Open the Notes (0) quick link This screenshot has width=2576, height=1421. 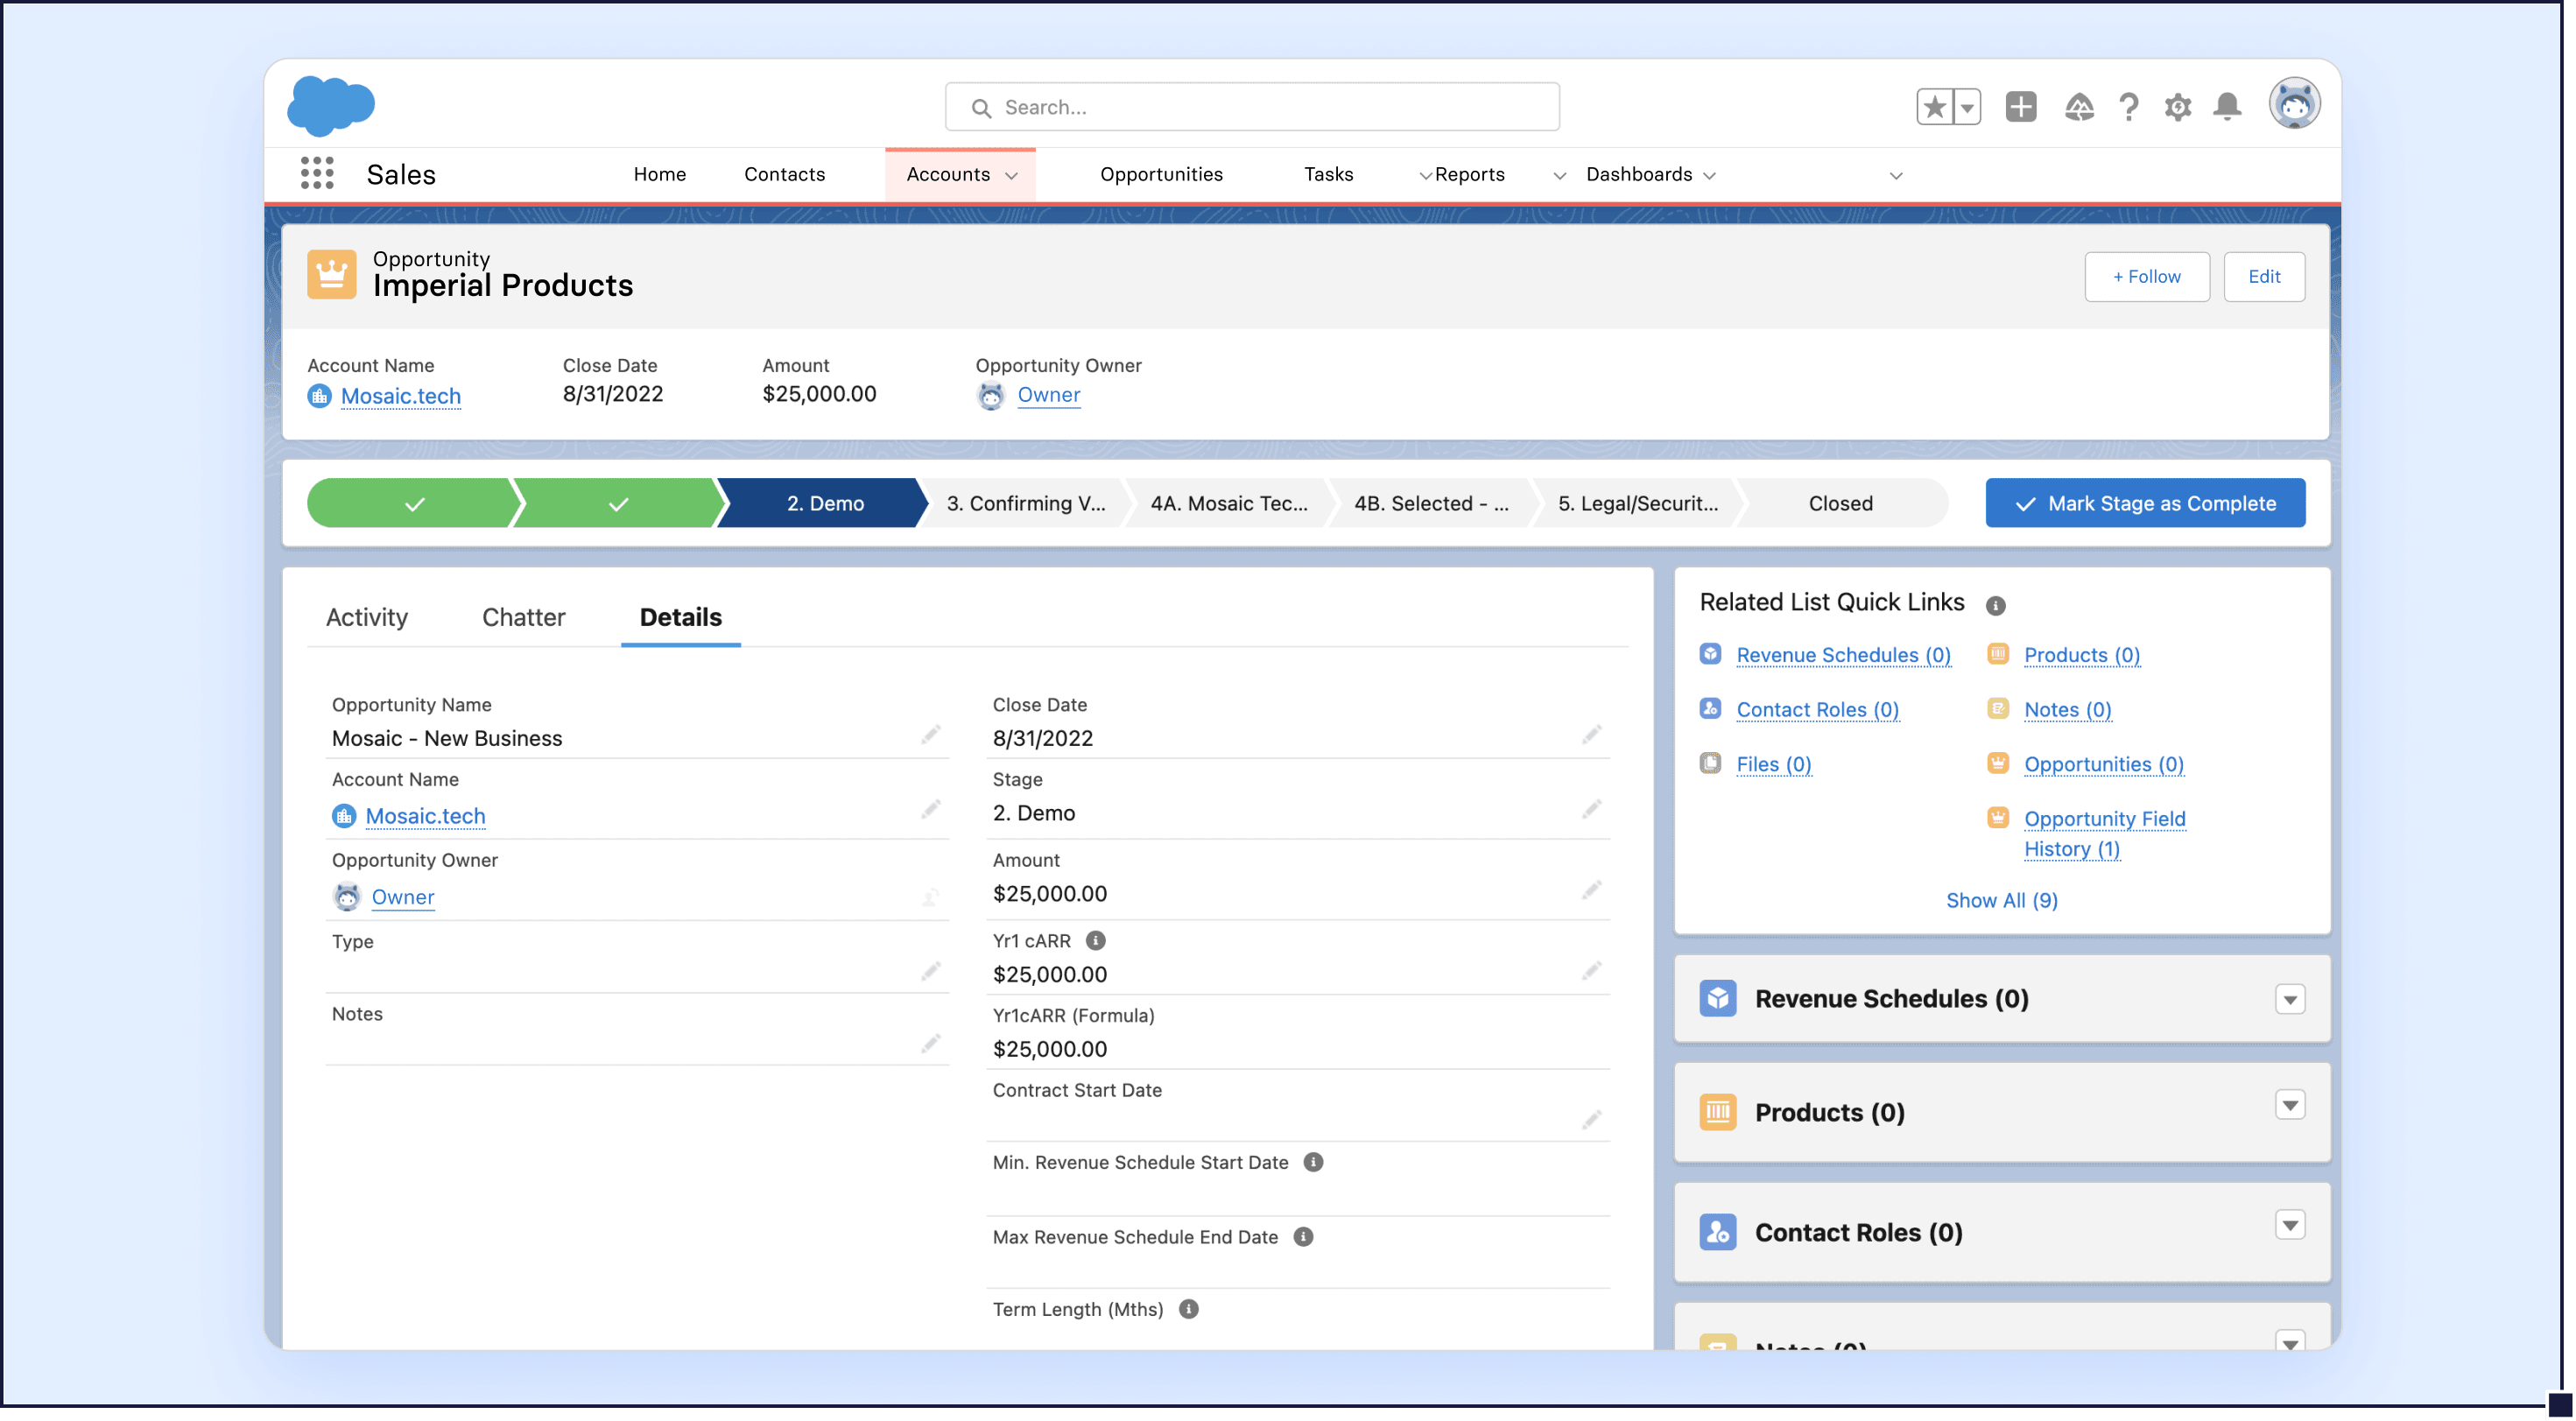(2067, 709)
